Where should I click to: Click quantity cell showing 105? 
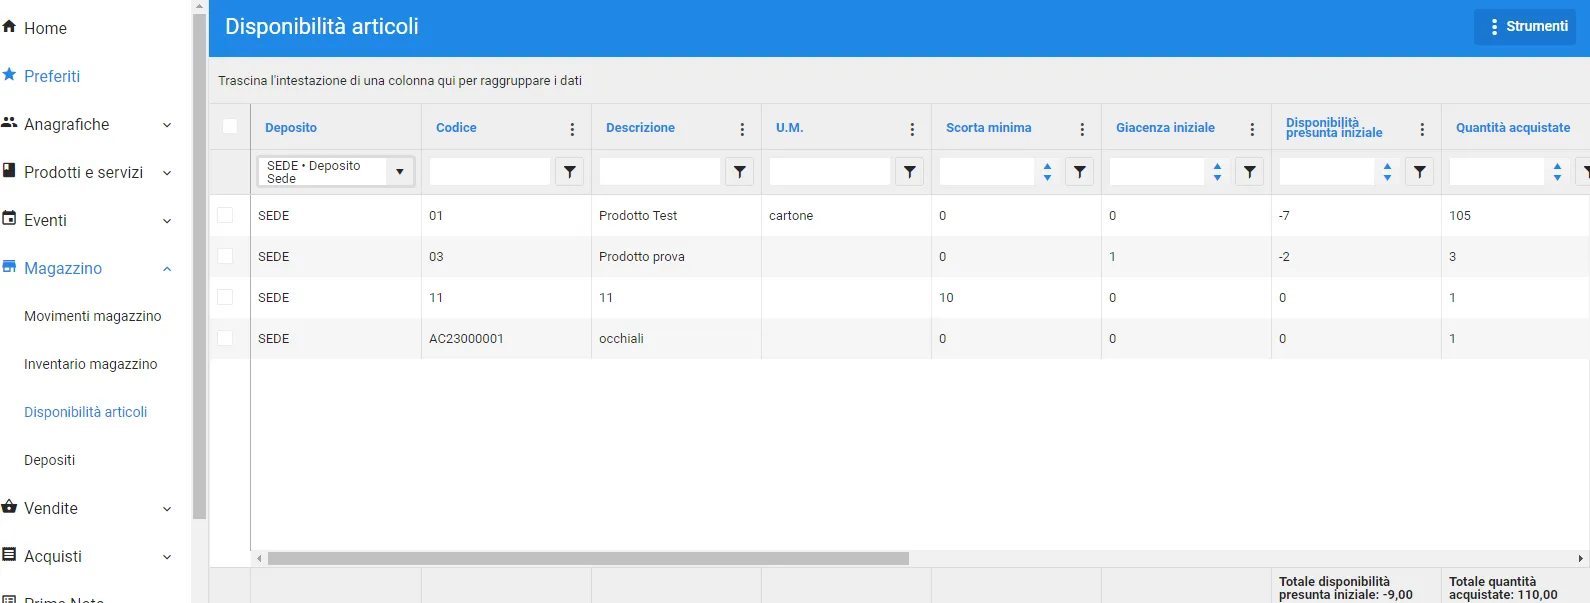tap(1515, 215)
